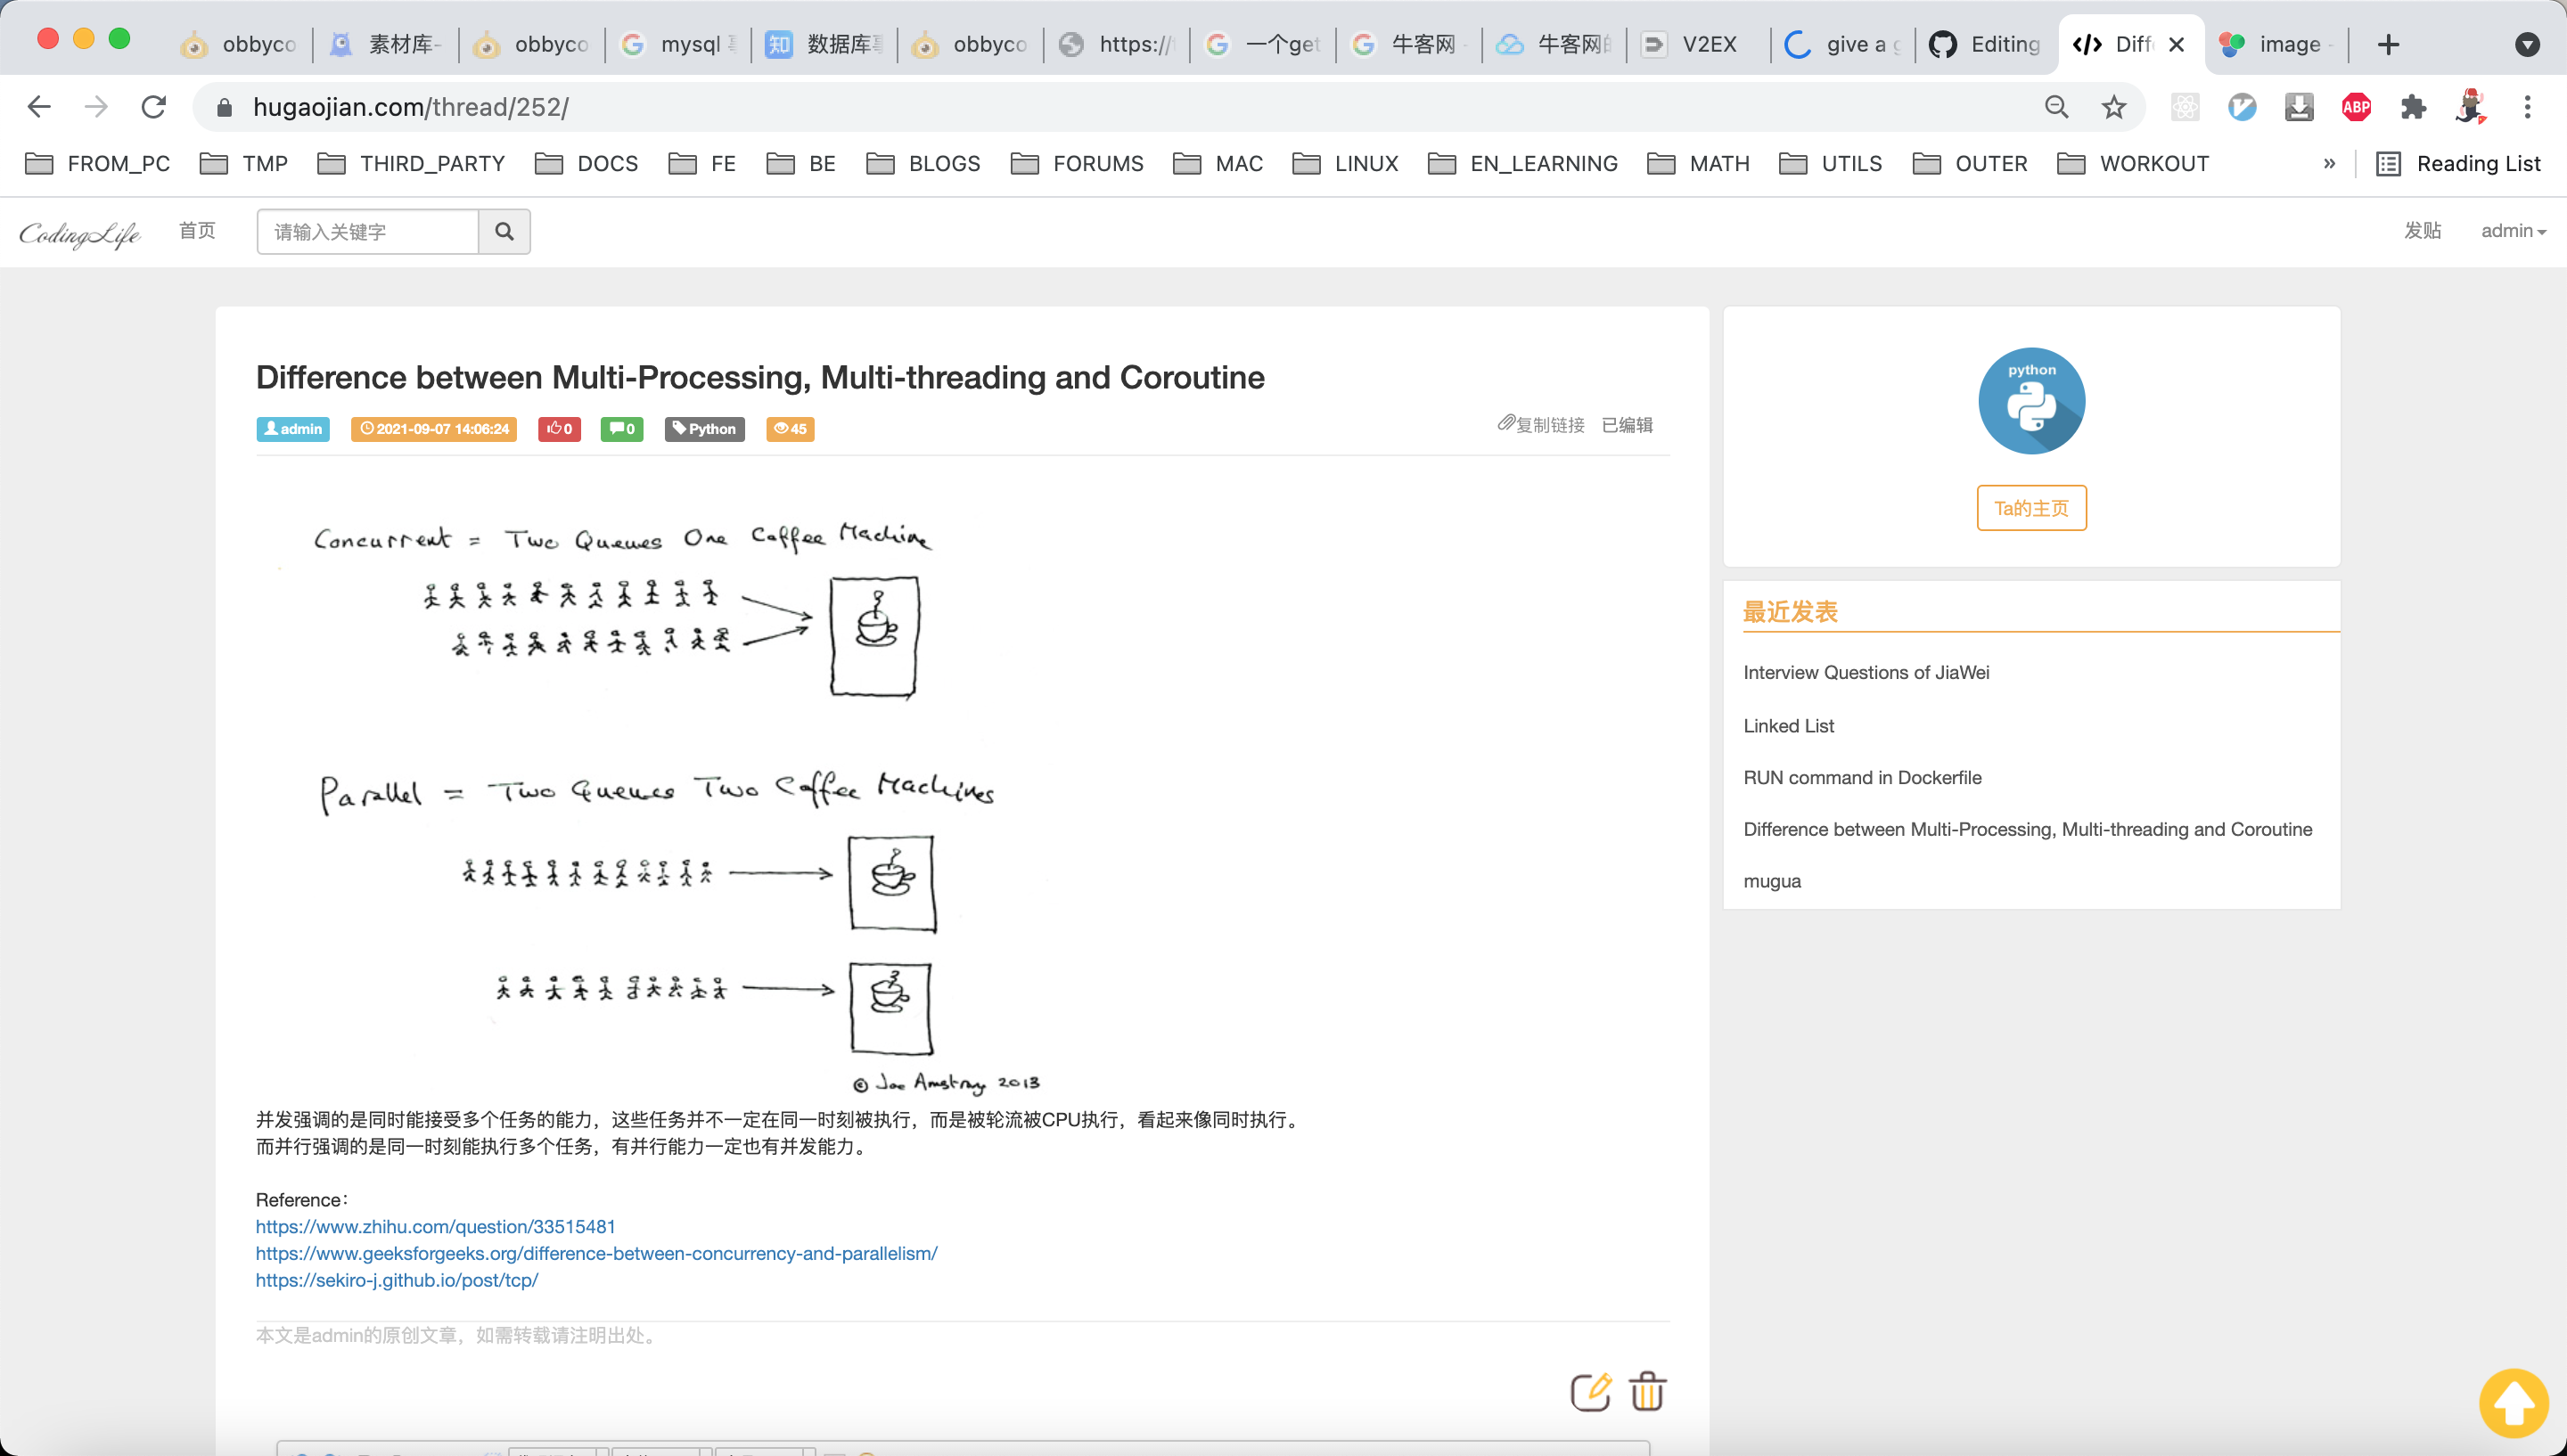This screenshot has width=2567, height=1456.
Task: Click the keyword search input field
Action: pos(367,231)
